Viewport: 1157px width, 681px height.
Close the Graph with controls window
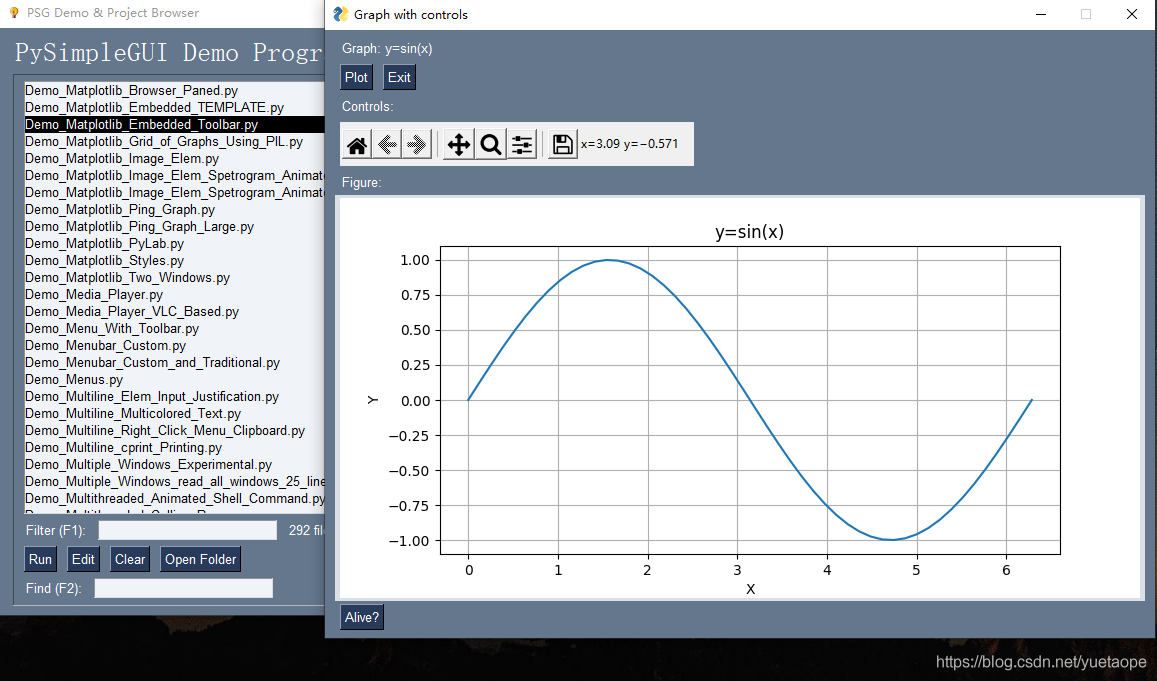click(1132, 15)
